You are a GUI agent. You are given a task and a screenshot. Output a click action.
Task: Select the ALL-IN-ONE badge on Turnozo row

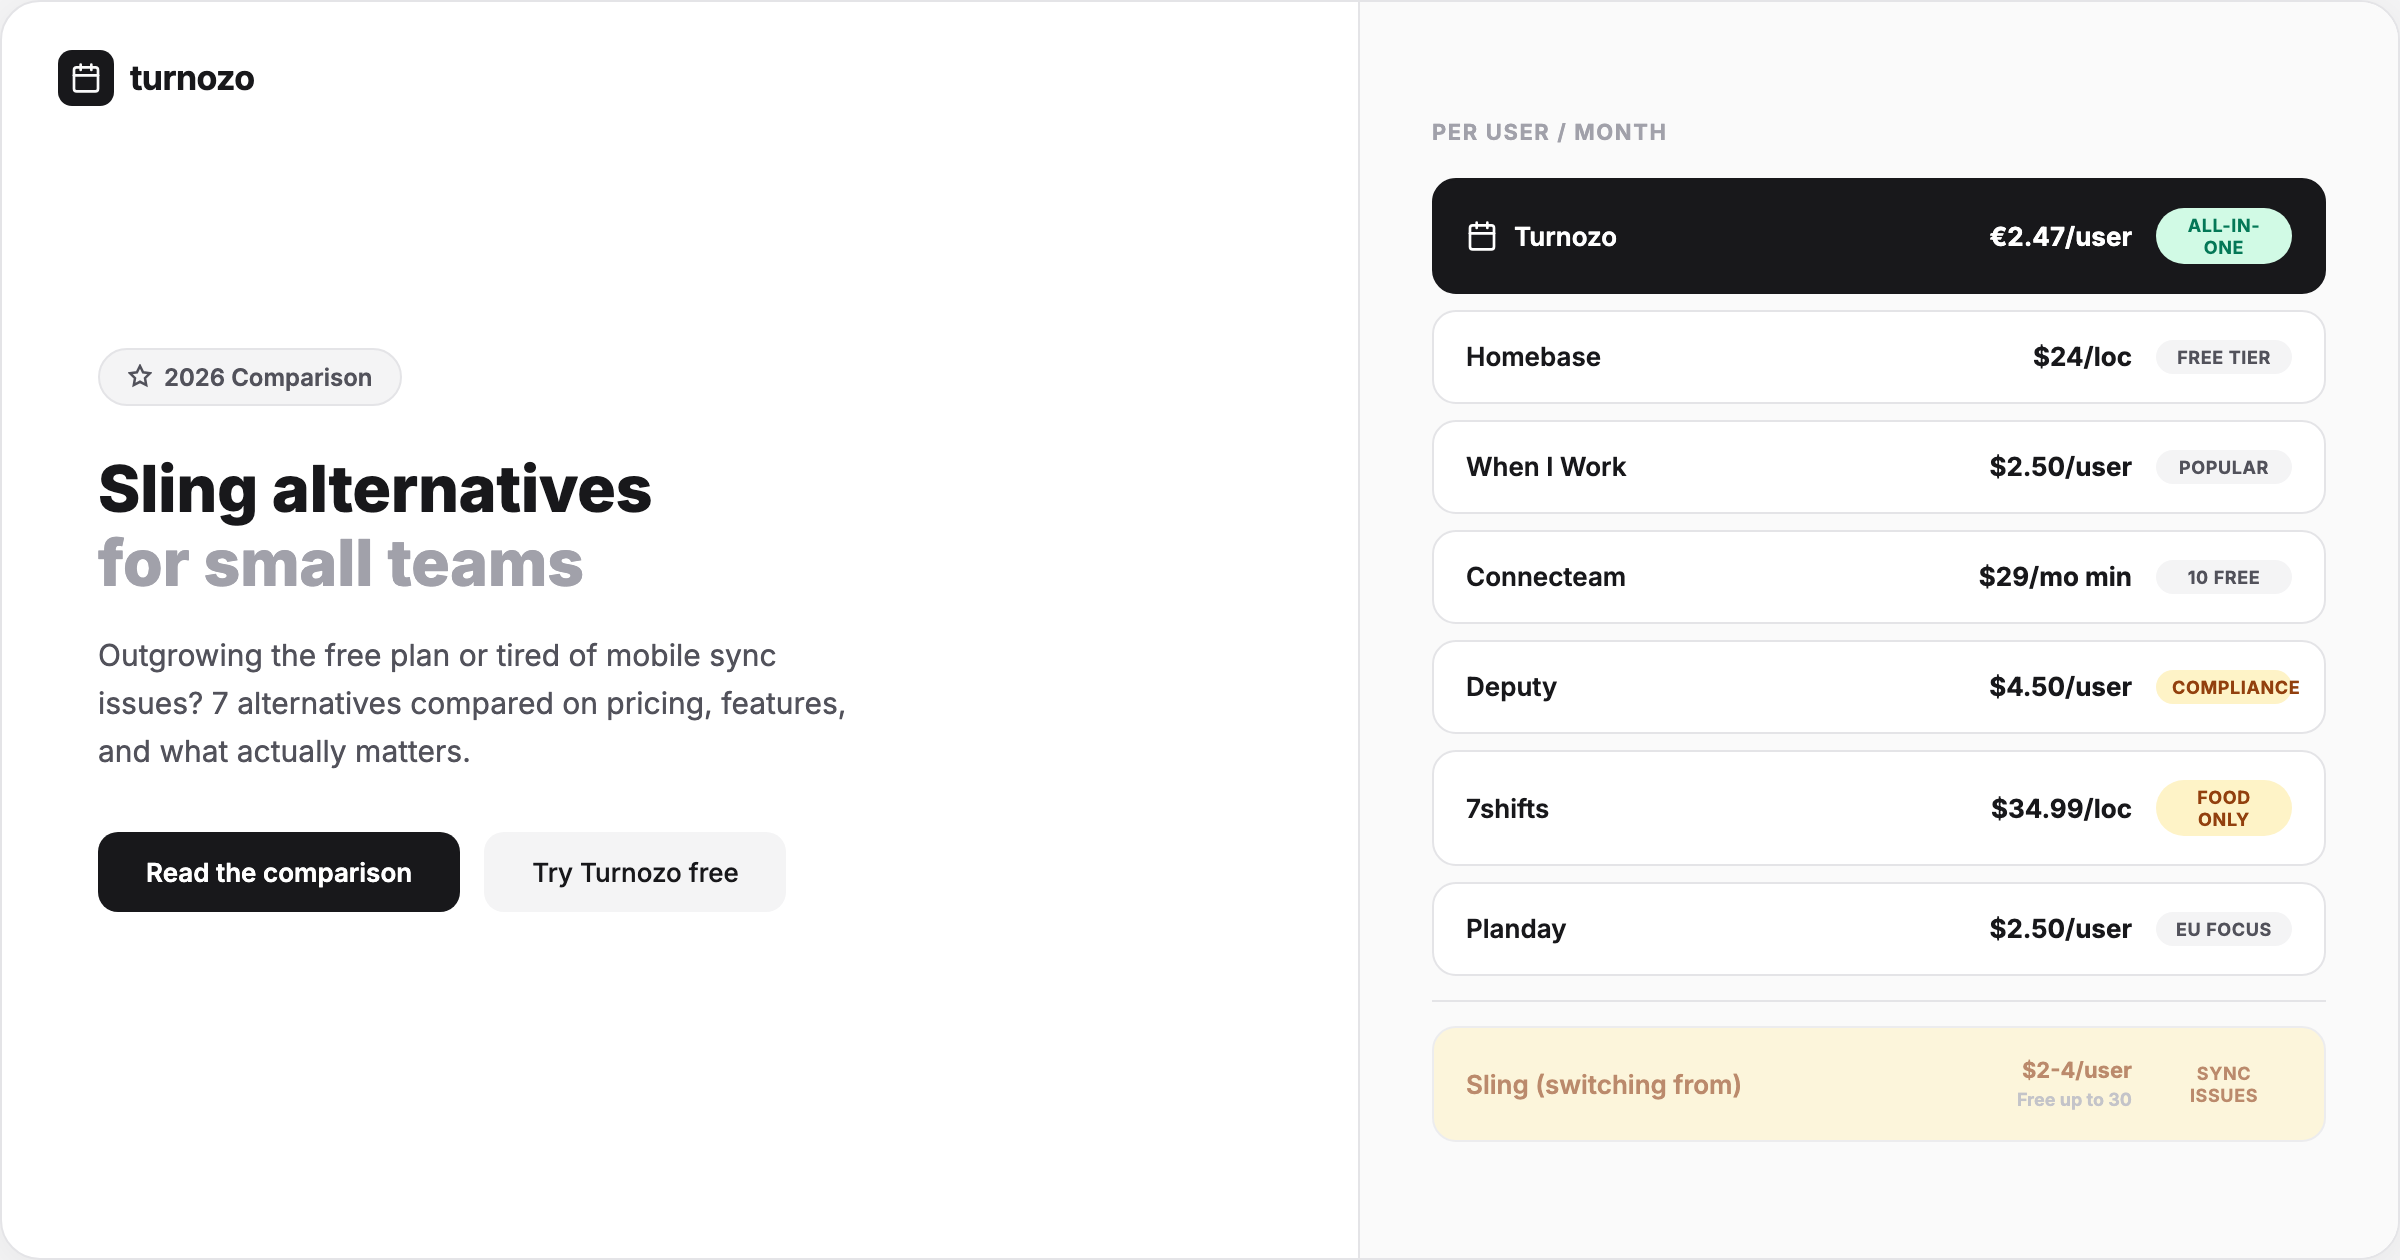click(x=2223, y=236)
